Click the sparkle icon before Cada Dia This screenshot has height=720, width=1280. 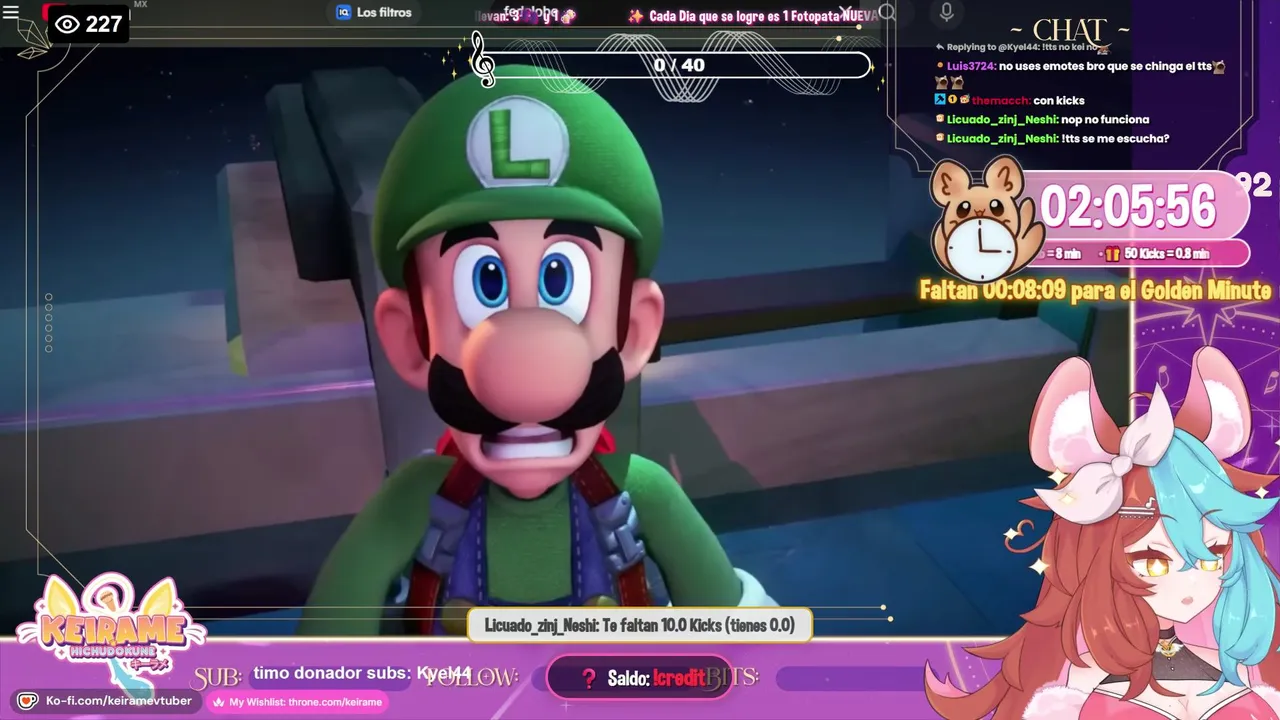tap(635, 16)
